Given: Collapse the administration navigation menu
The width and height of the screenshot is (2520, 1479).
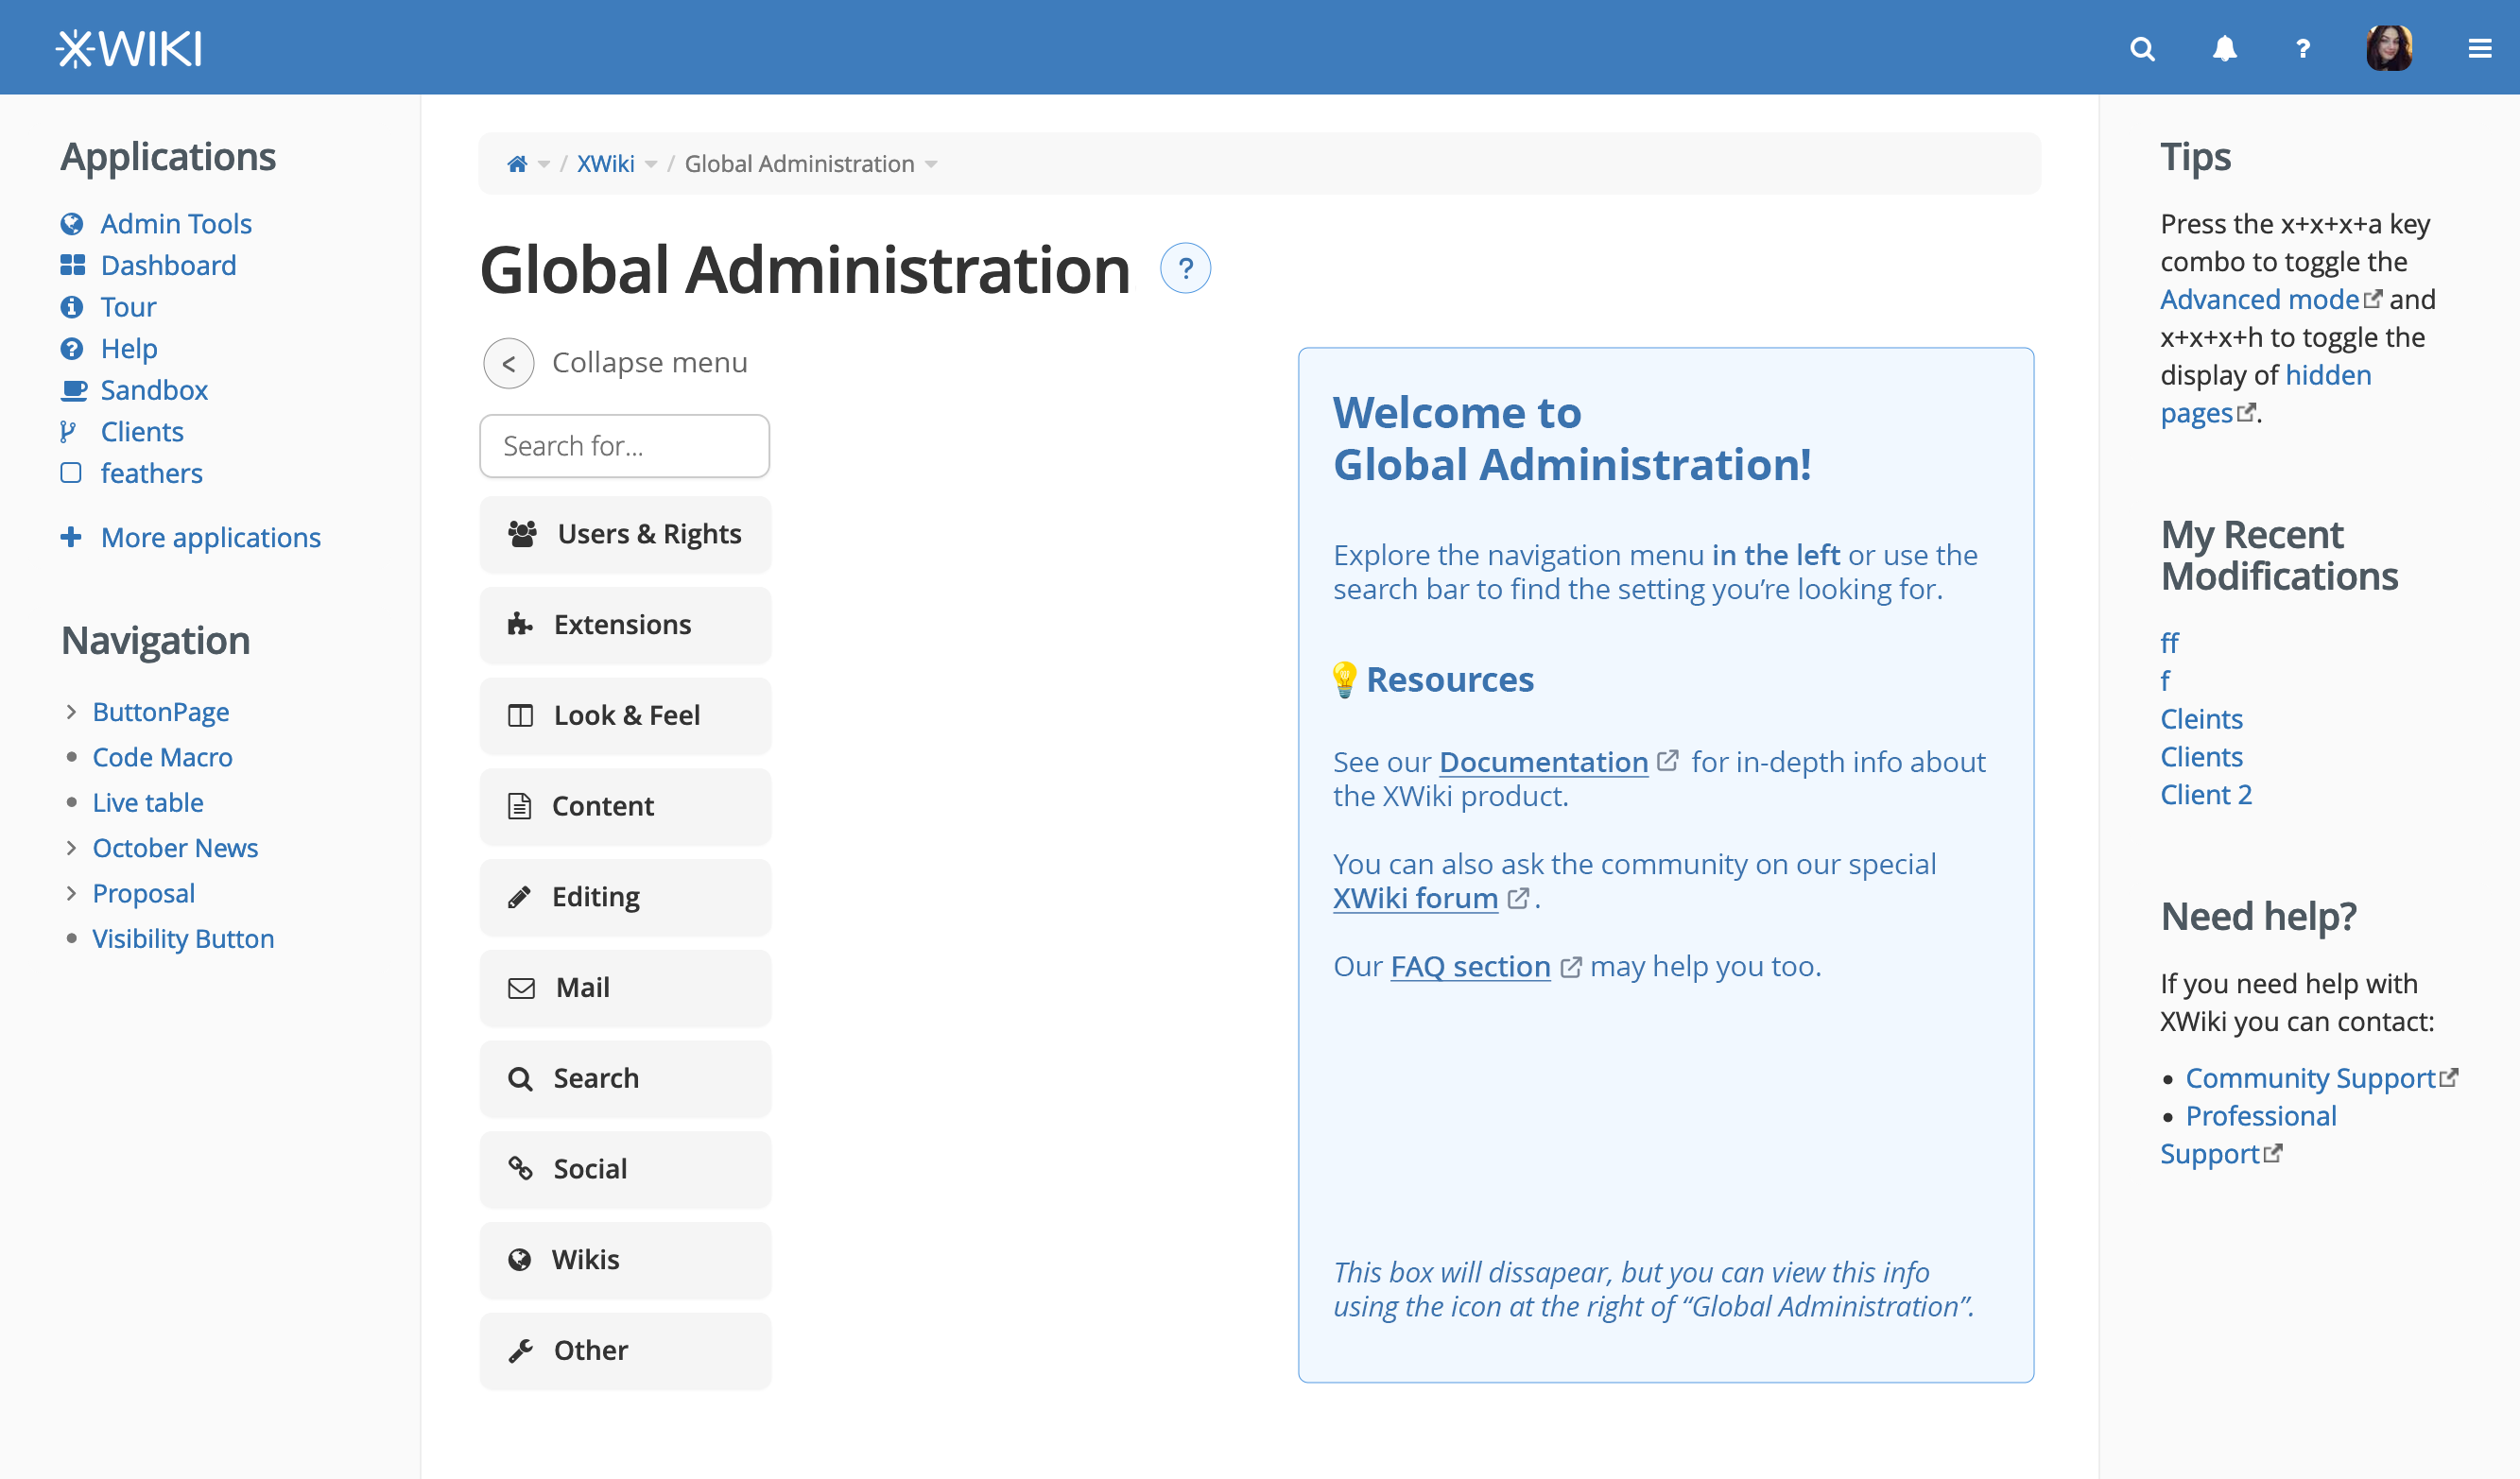Looking at the screenshot, I should 509,361.
